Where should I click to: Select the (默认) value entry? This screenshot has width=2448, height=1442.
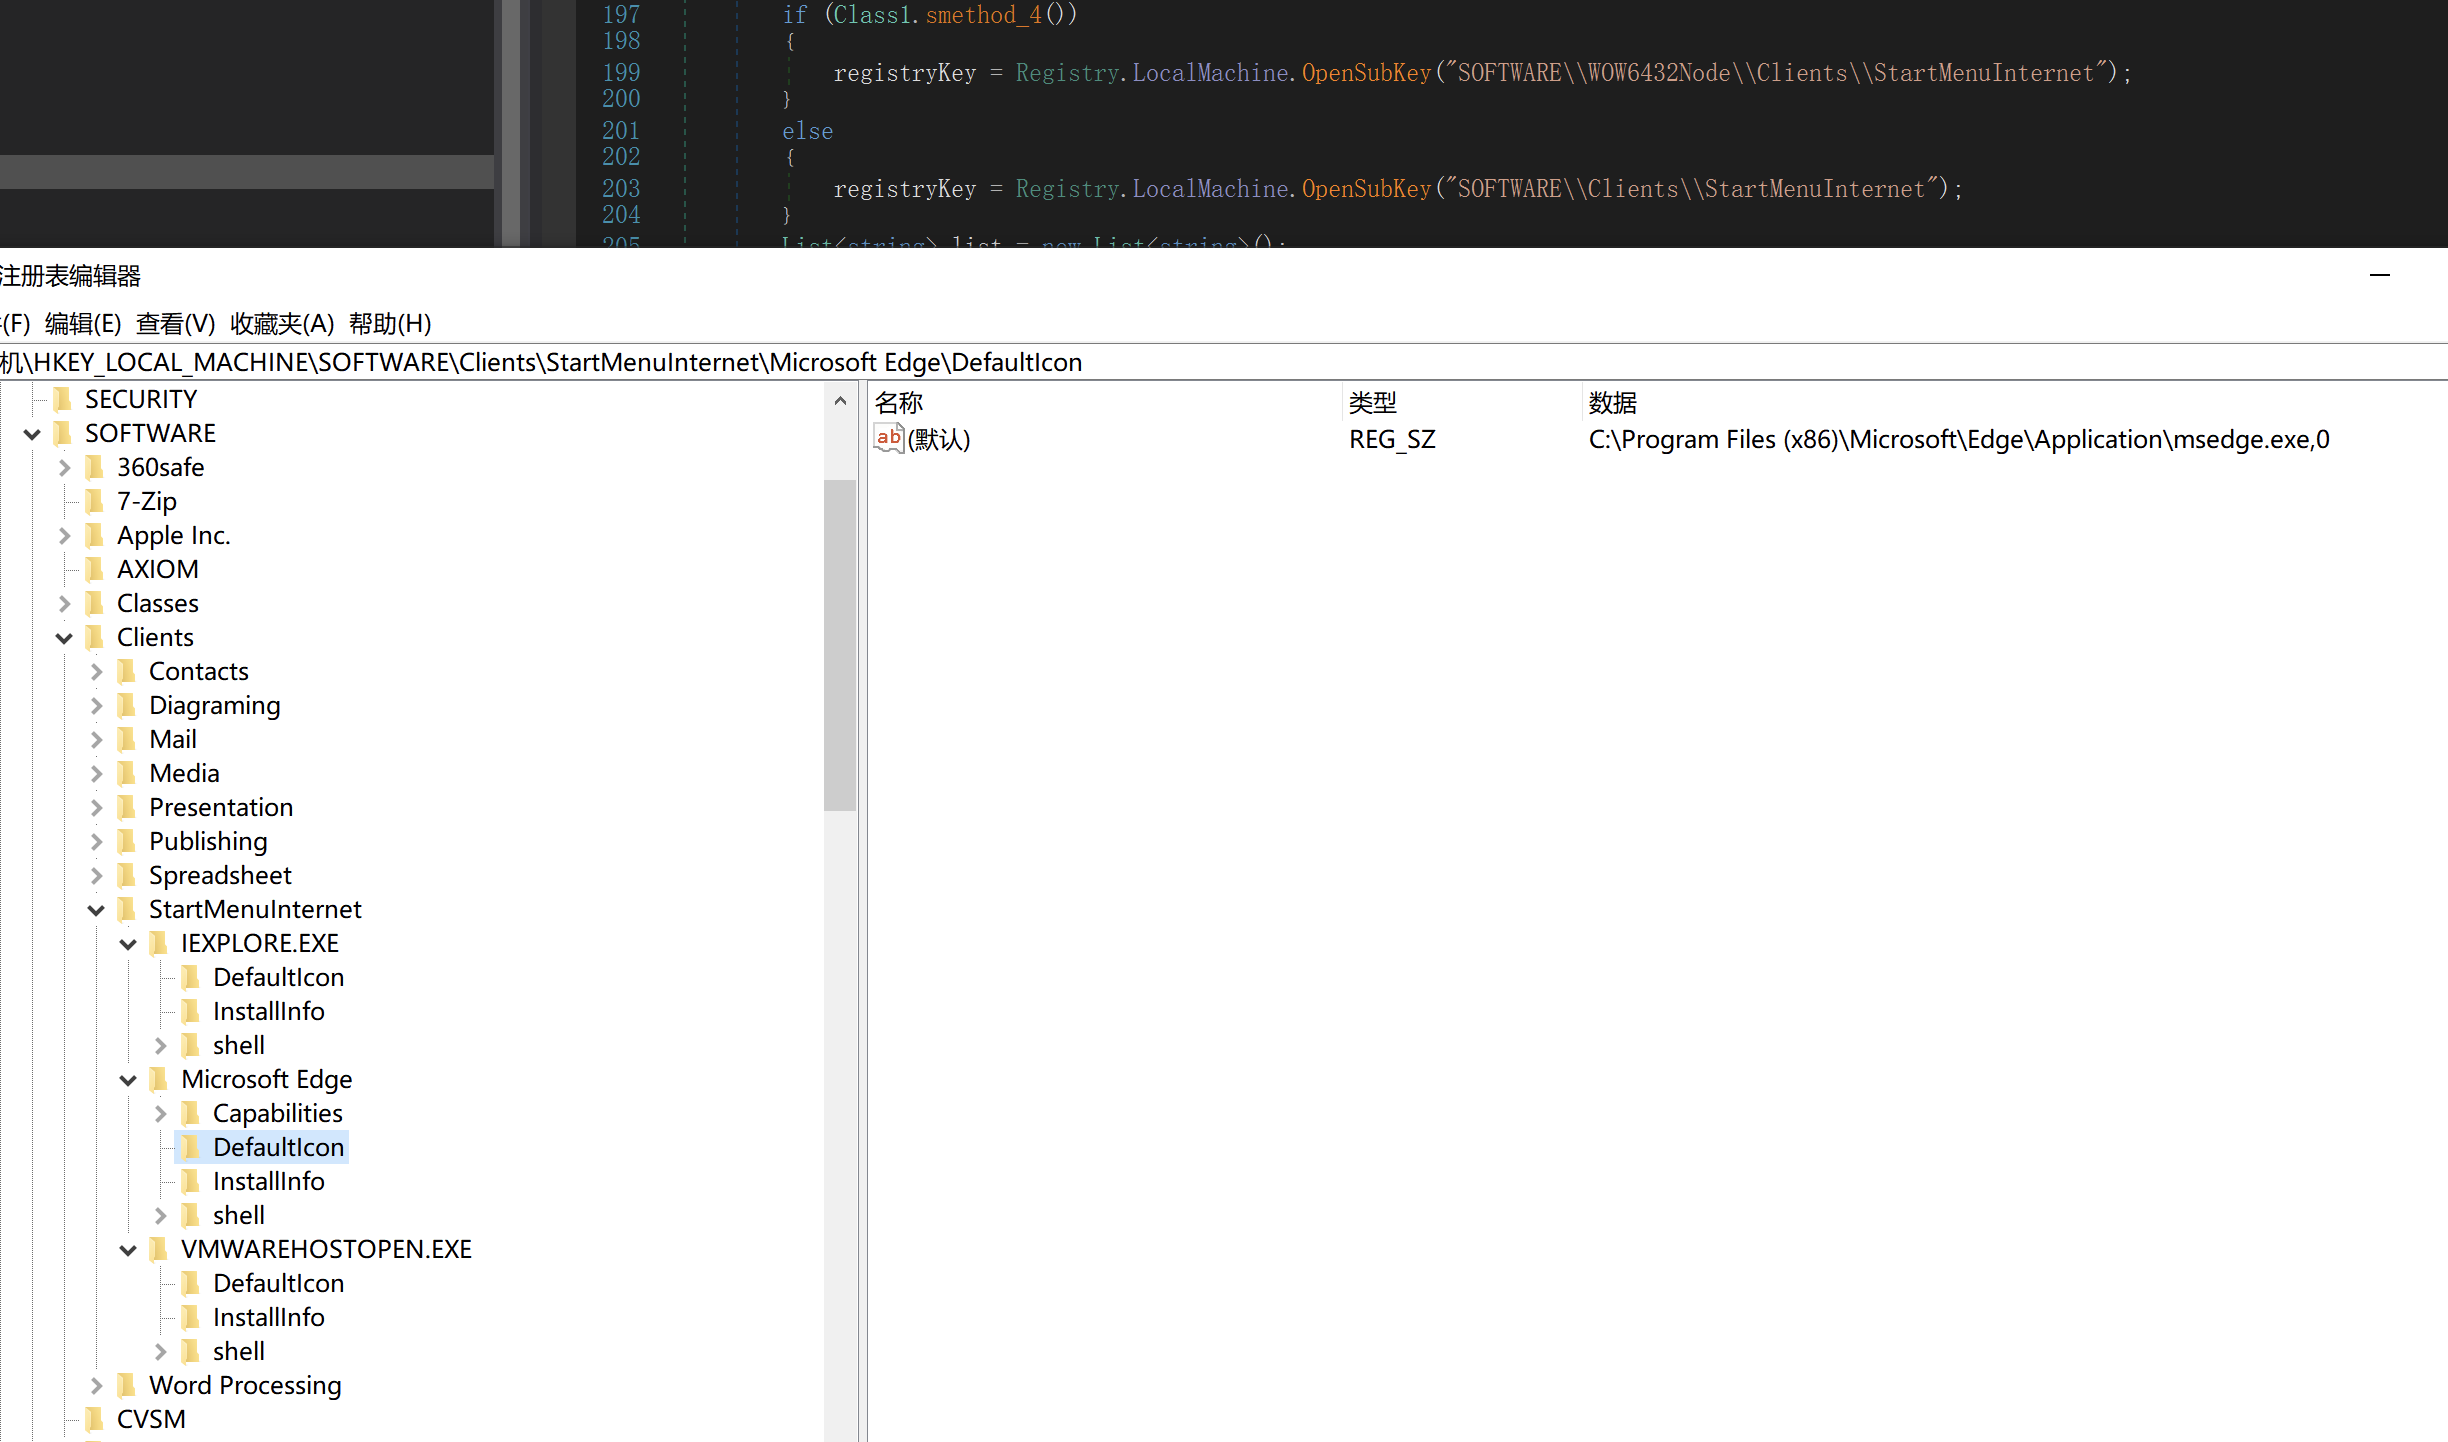[x=939, y=439]
